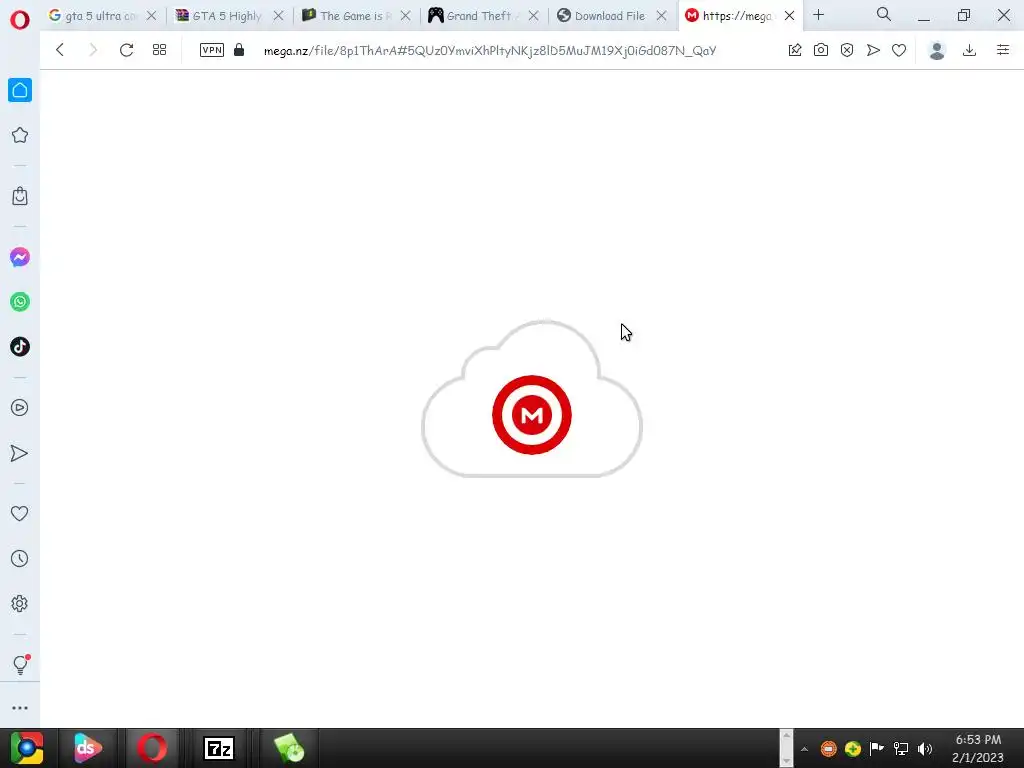Close the 'GTA 5 Highly' tab
Image resolution: width=1024 pixels, height=768 pixels.
click(x=278, y=16)
